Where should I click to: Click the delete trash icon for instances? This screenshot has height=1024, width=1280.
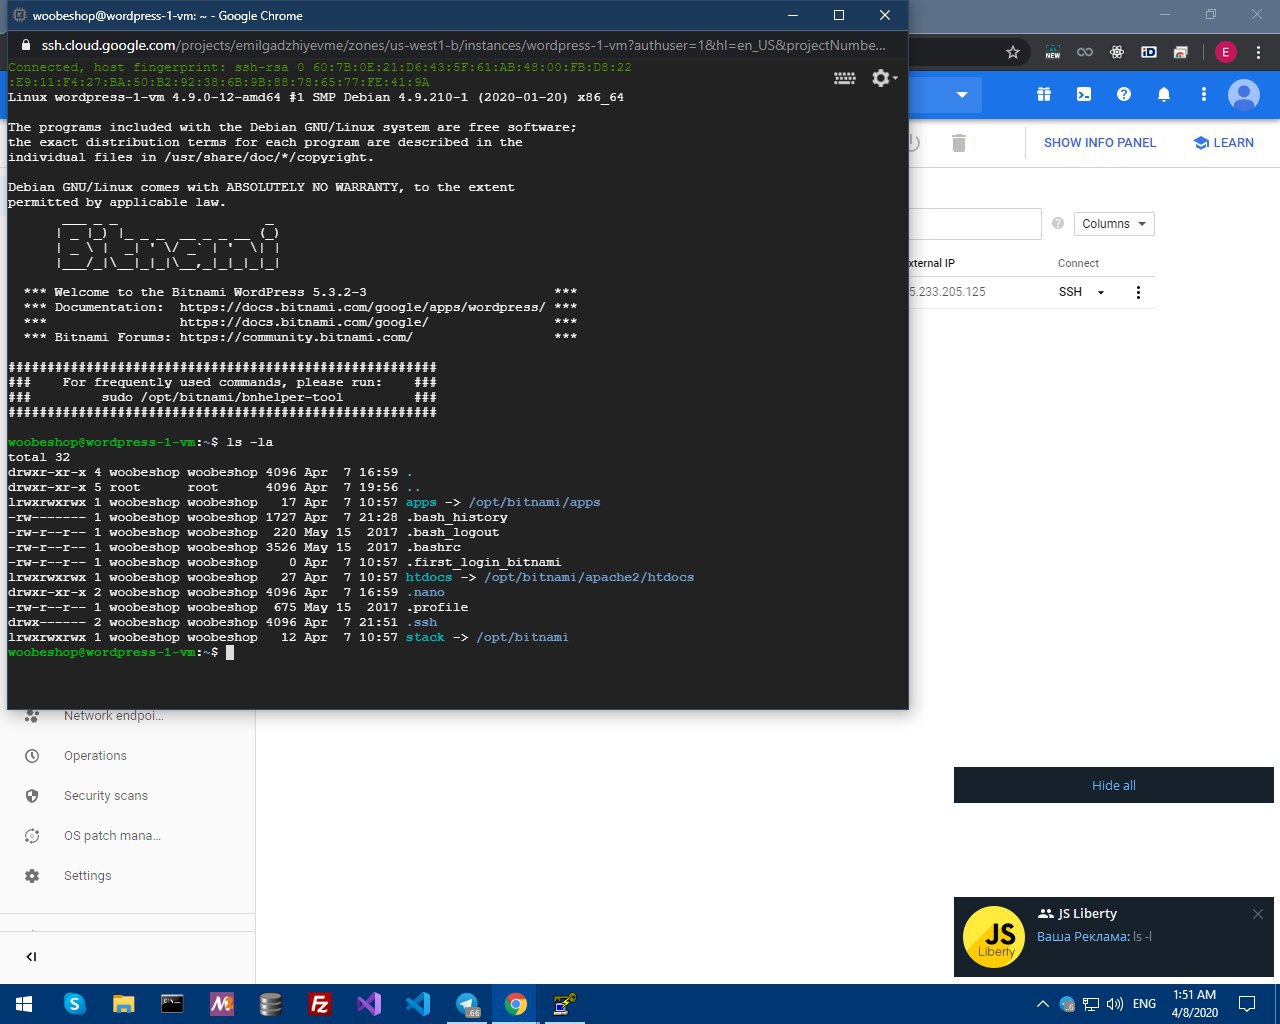click(x=958, y=143)
